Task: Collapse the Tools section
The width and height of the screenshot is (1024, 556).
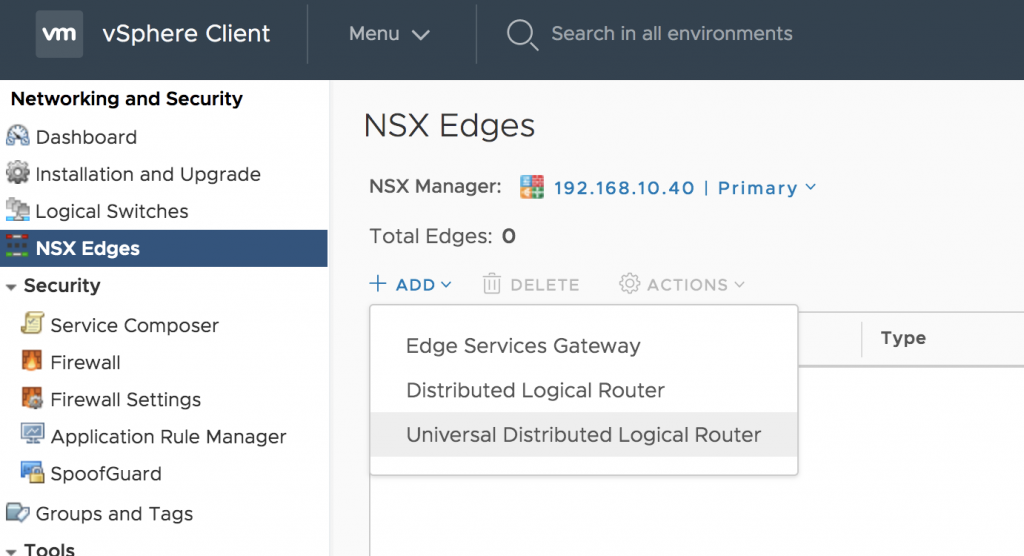Action: click(11, 551)
